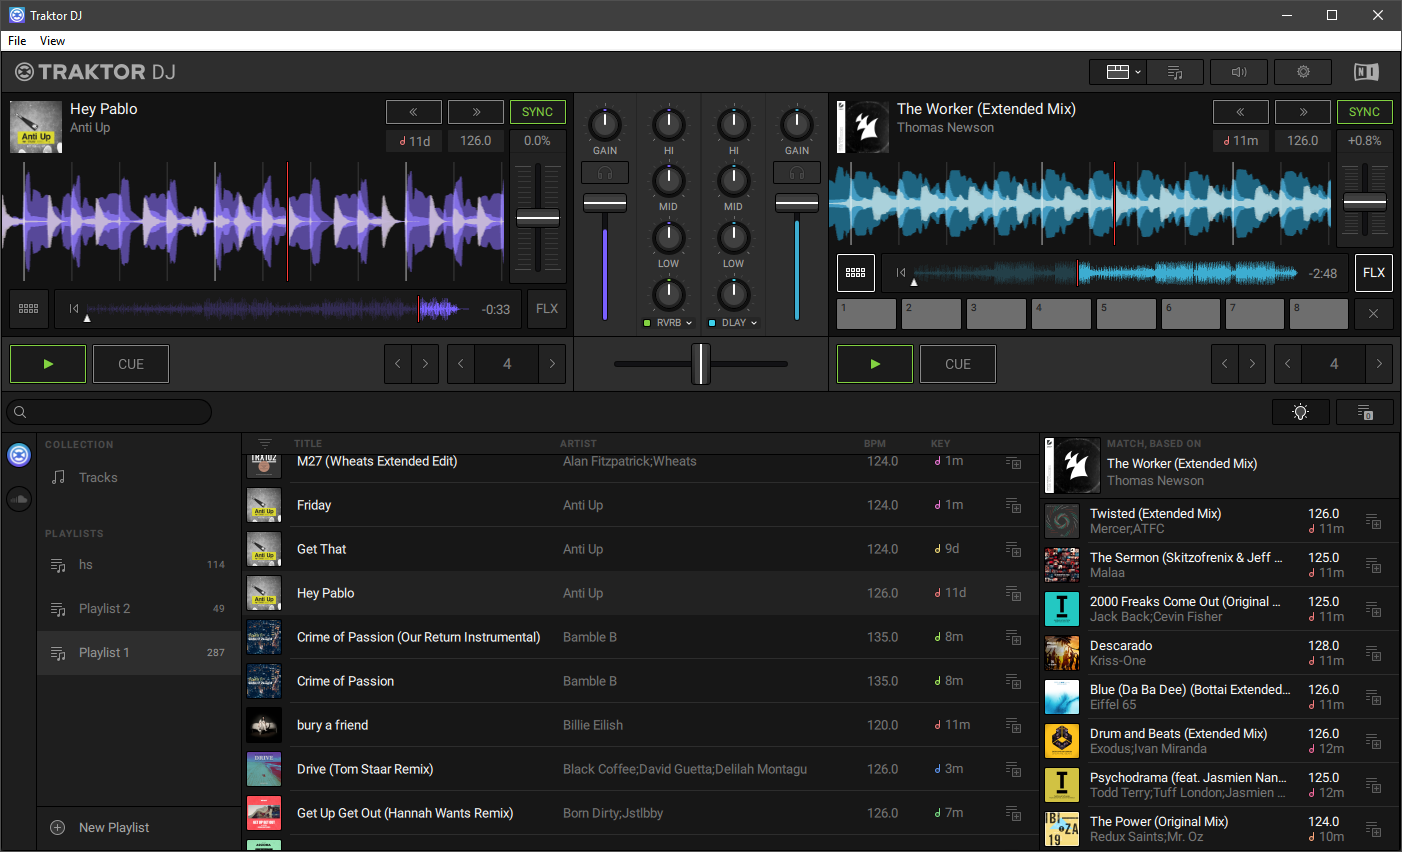This screenshot has width=1402, height=852.
Task: Select track Drive (Tom Staar Remix)
Action: (x=640, y=769)
